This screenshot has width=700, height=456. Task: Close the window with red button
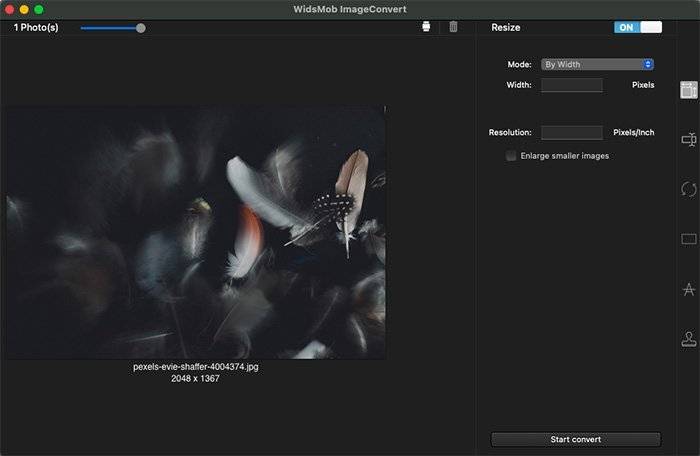tap(9, 9)
